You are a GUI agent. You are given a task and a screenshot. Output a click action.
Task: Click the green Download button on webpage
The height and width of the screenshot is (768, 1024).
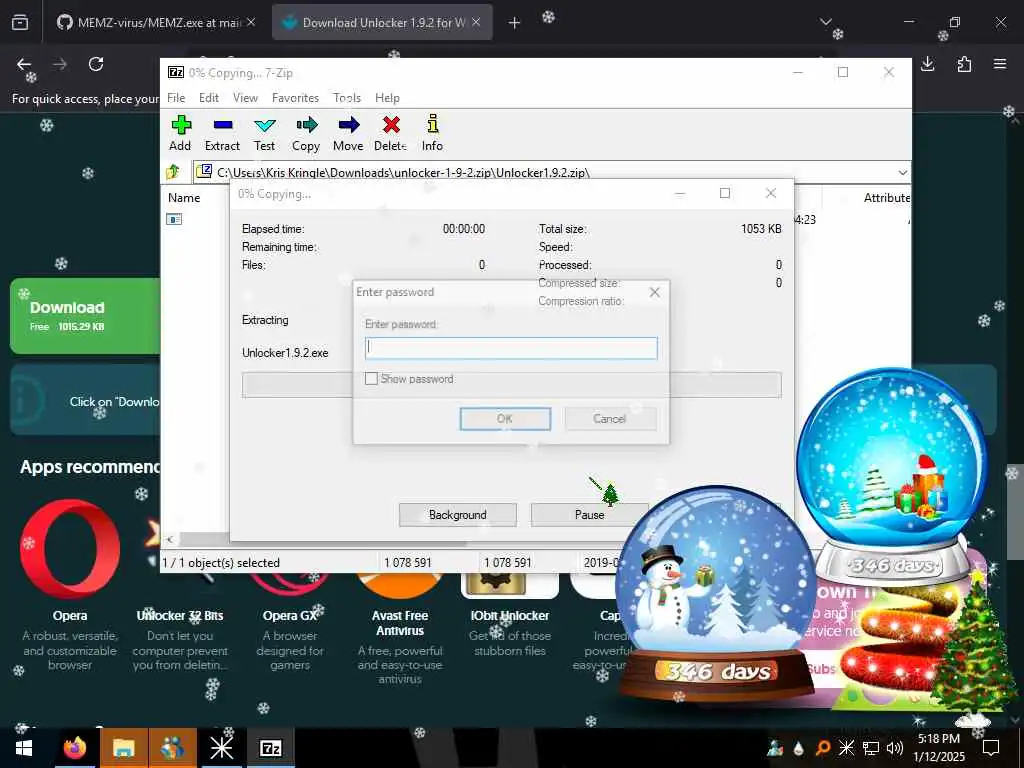85,316
